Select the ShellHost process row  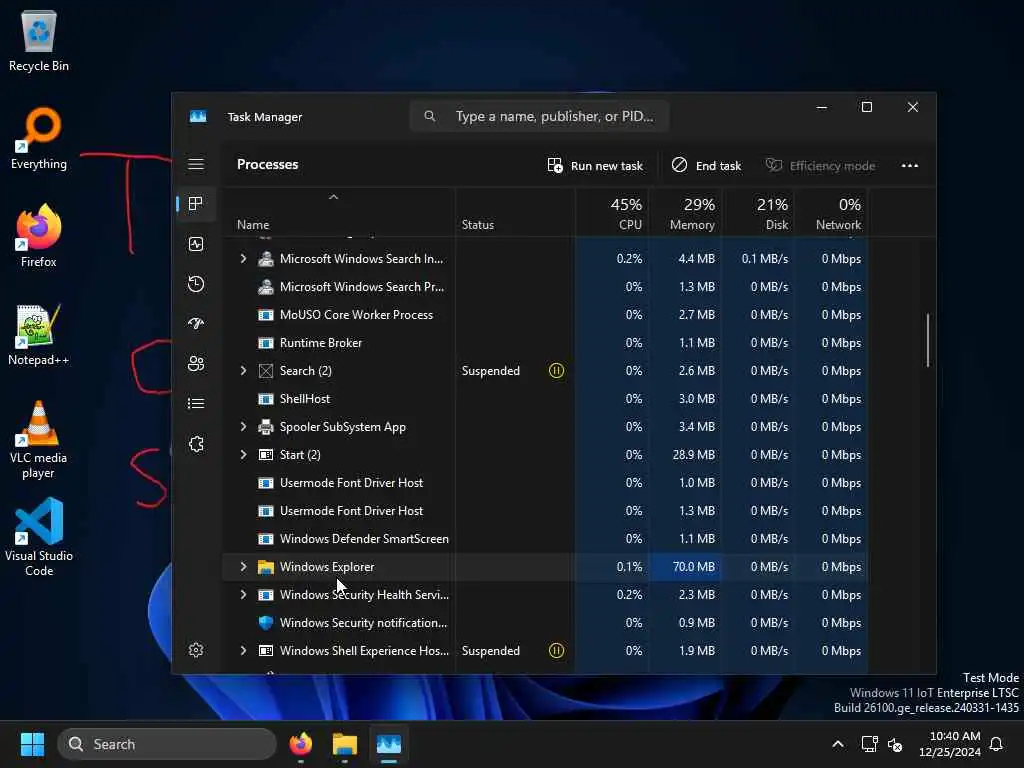(546, 398)
